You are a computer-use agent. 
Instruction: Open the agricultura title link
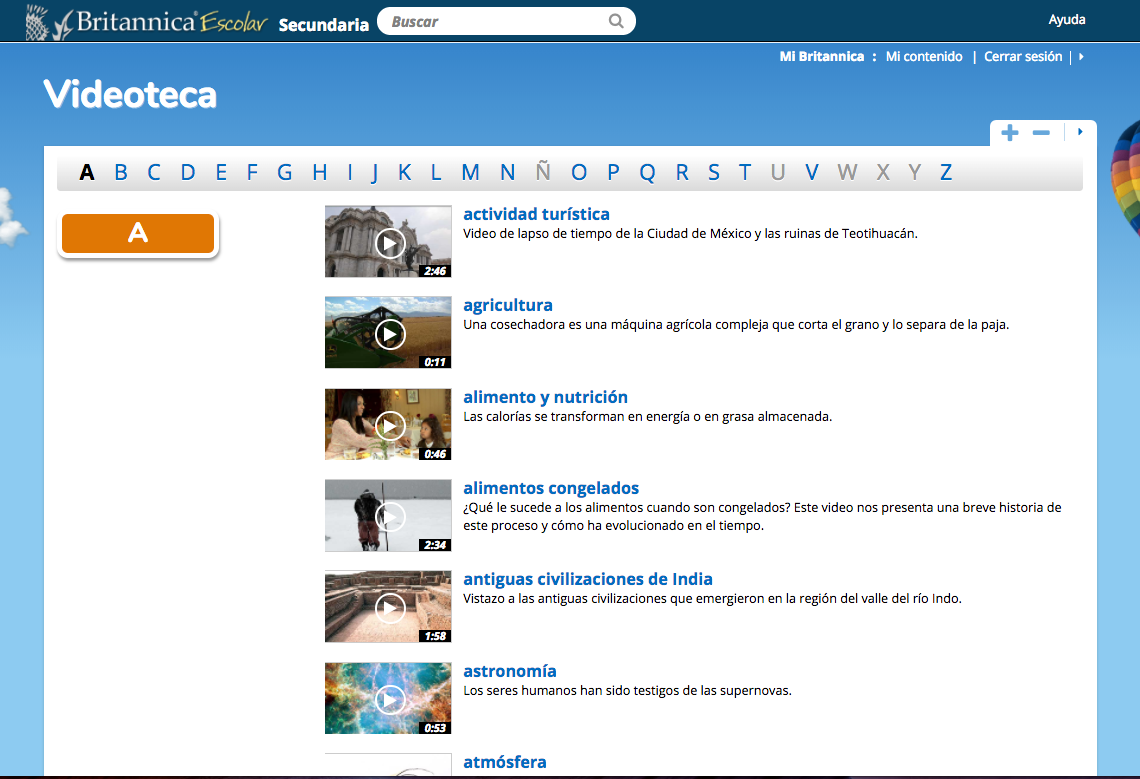pyautogui.click(x=507, y=305)
